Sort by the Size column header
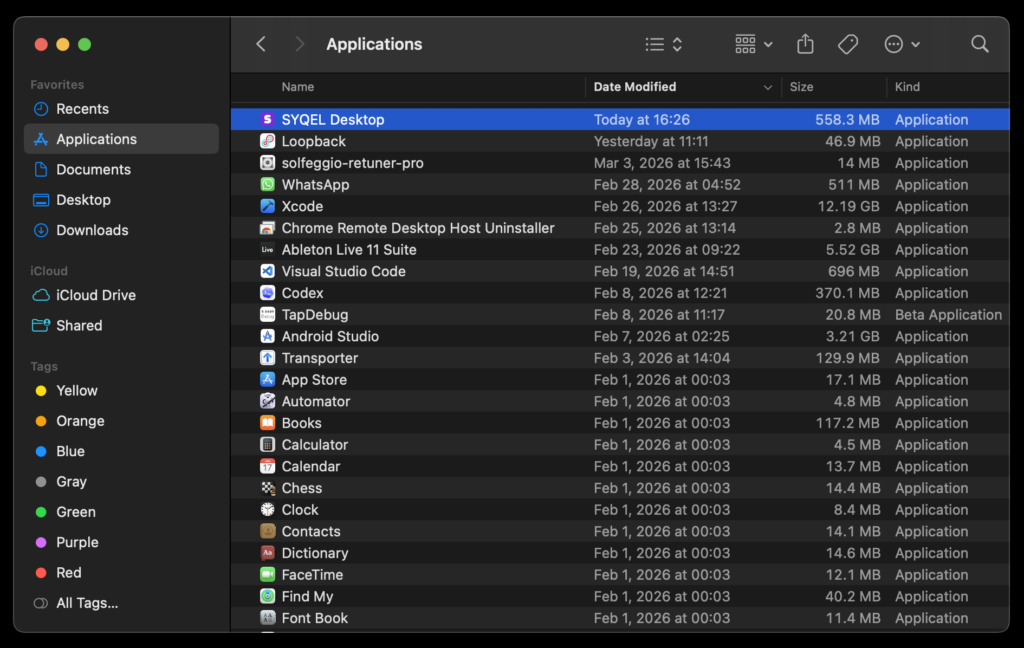 click(x=802, y=87)
